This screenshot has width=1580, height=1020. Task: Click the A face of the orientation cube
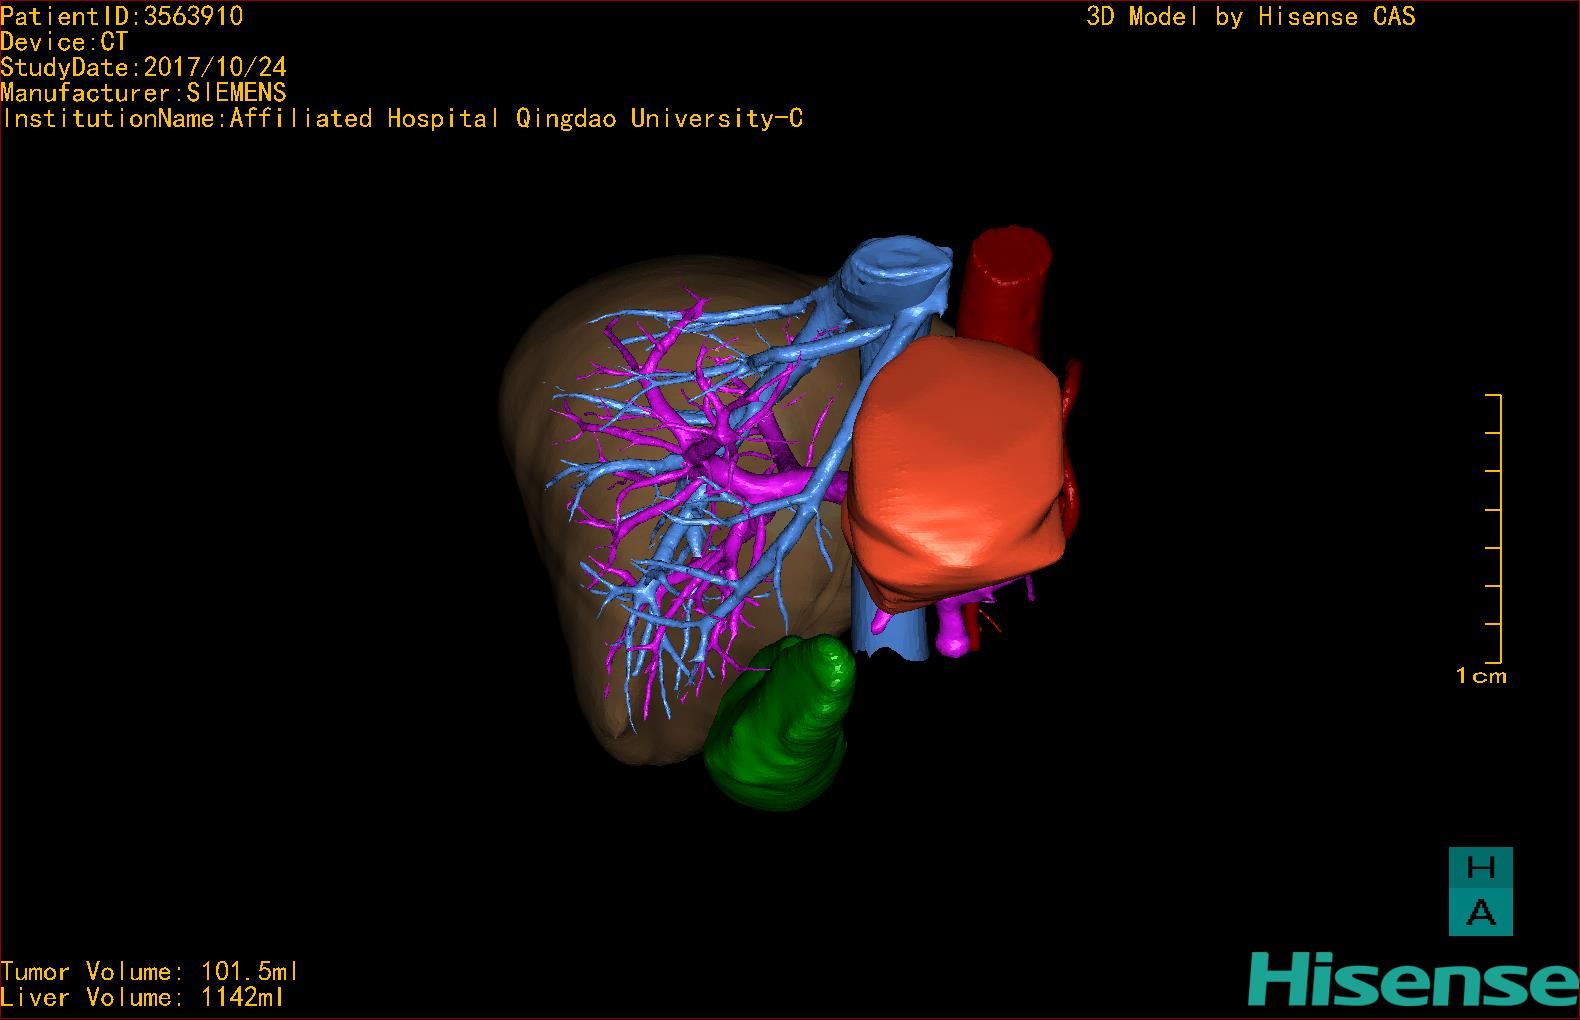click(x=1480, y=913)
